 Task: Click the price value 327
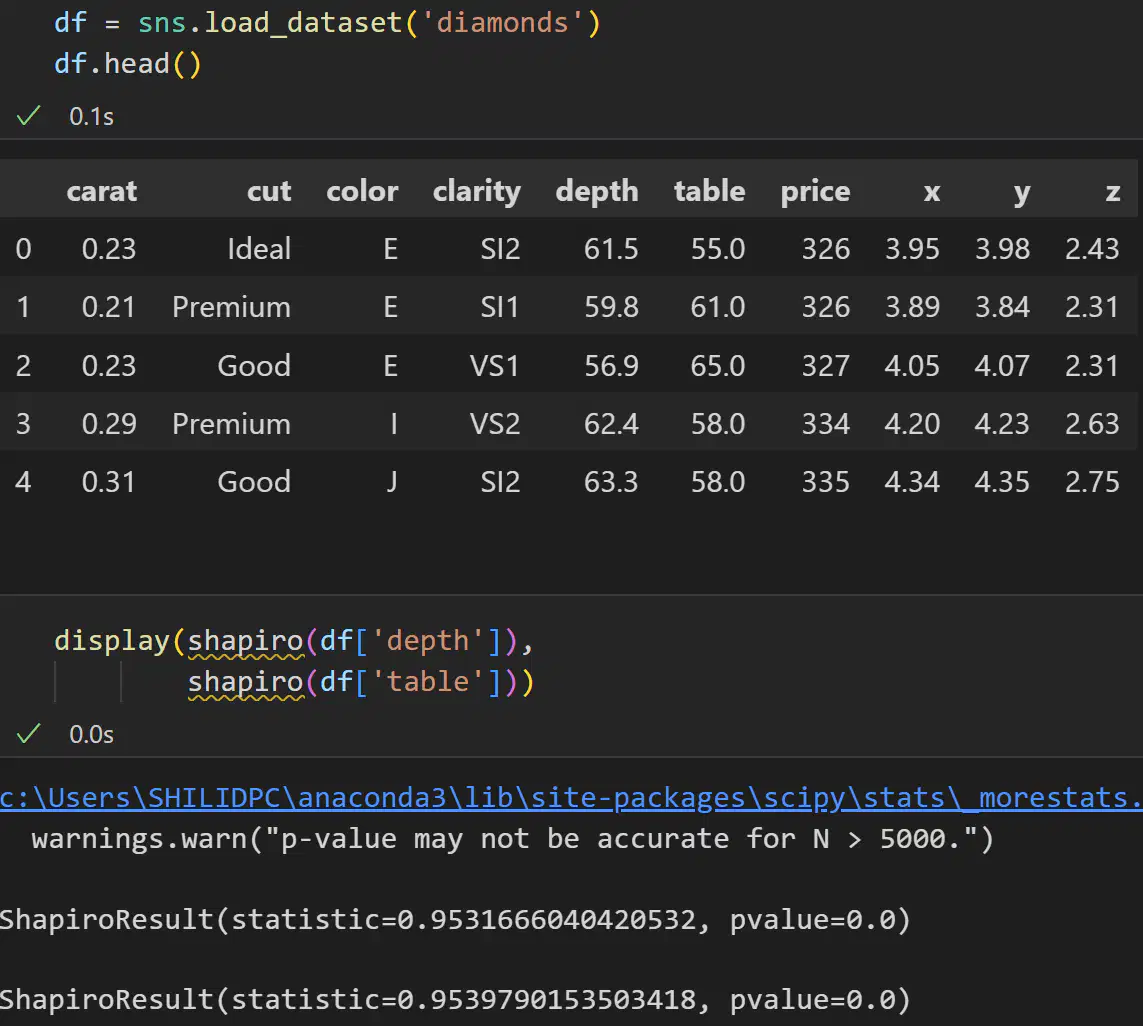coord(826,365)
